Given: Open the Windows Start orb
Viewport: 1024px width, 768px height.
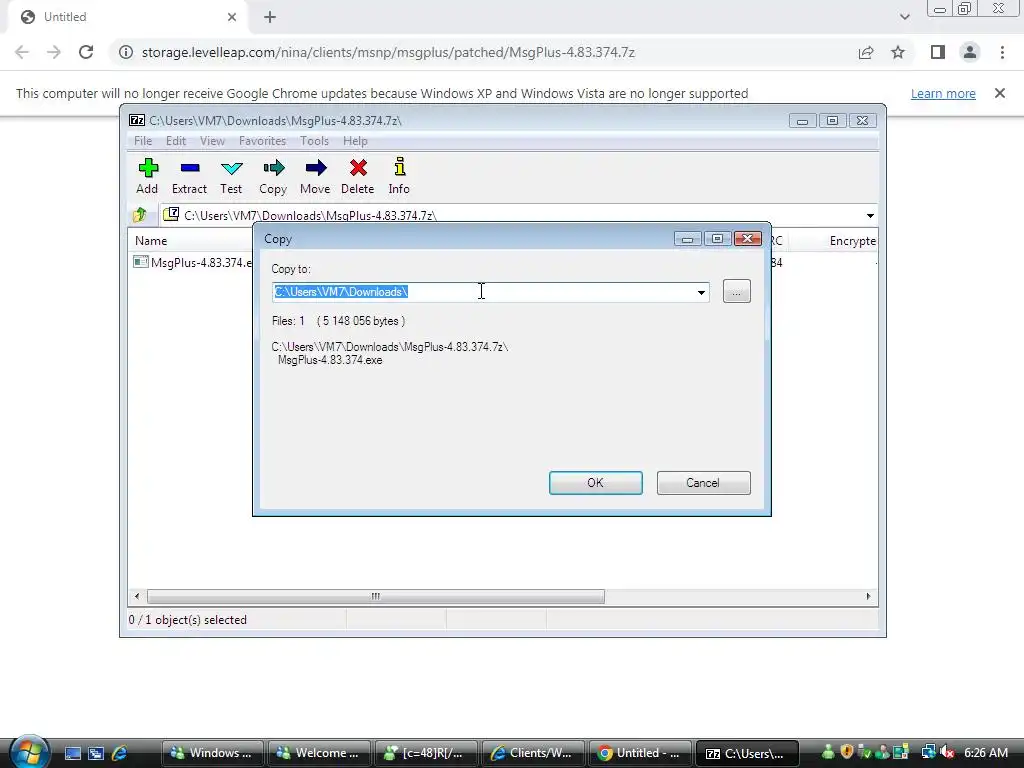Looking at the screenshot, I should 29,752.
